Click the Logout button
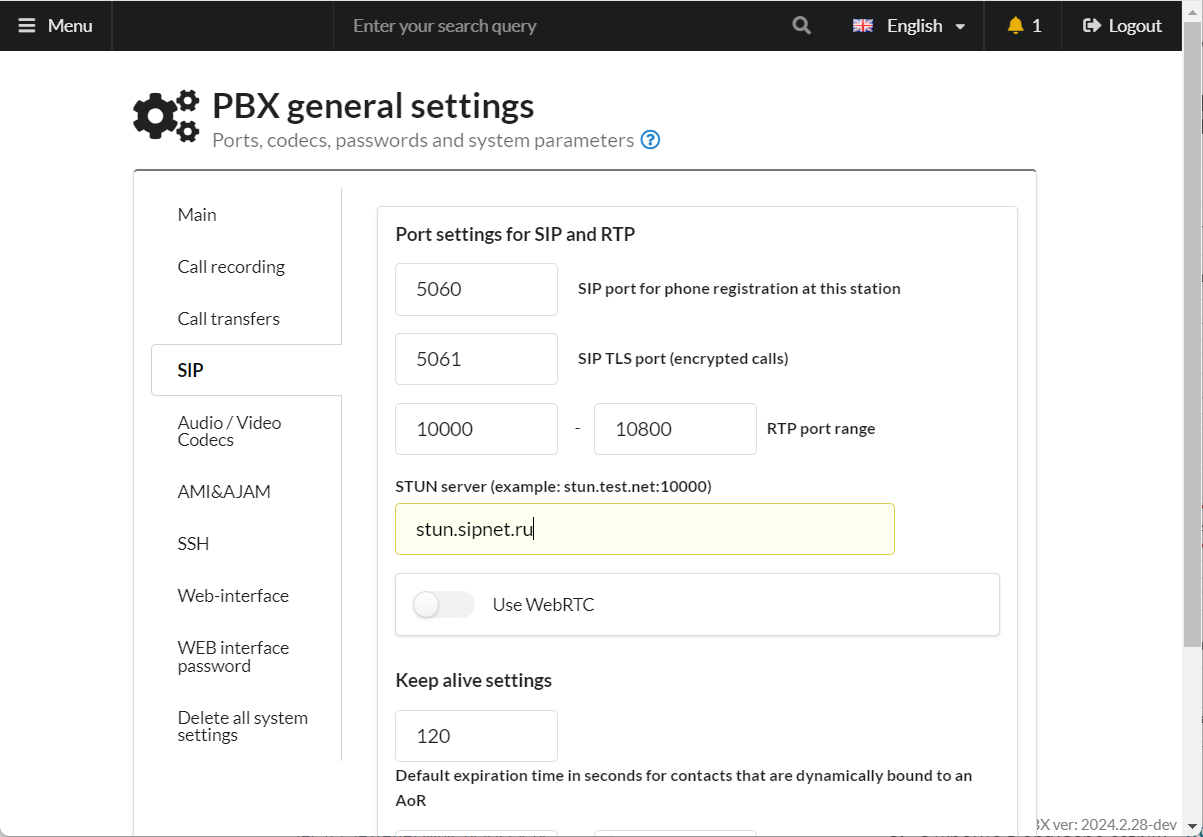Viewport: 1203px width, 837px height. coord(1122,26)
